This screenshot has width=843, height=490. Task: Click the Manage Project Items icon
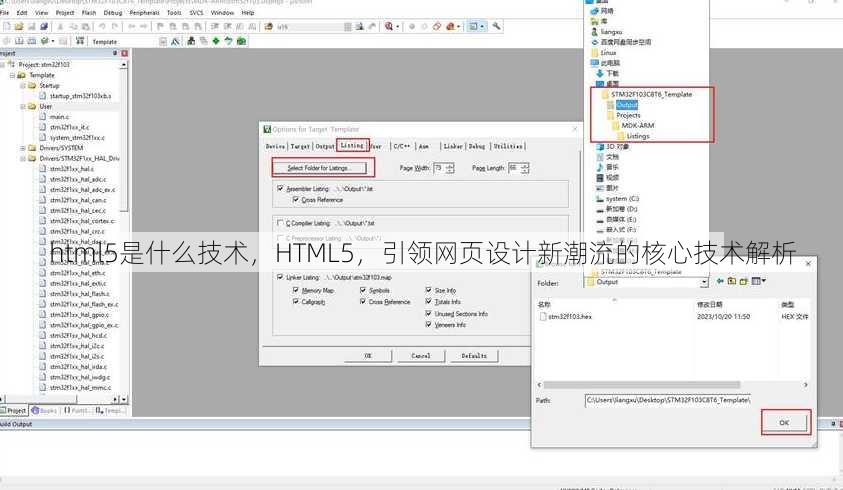tap(191, 41)
